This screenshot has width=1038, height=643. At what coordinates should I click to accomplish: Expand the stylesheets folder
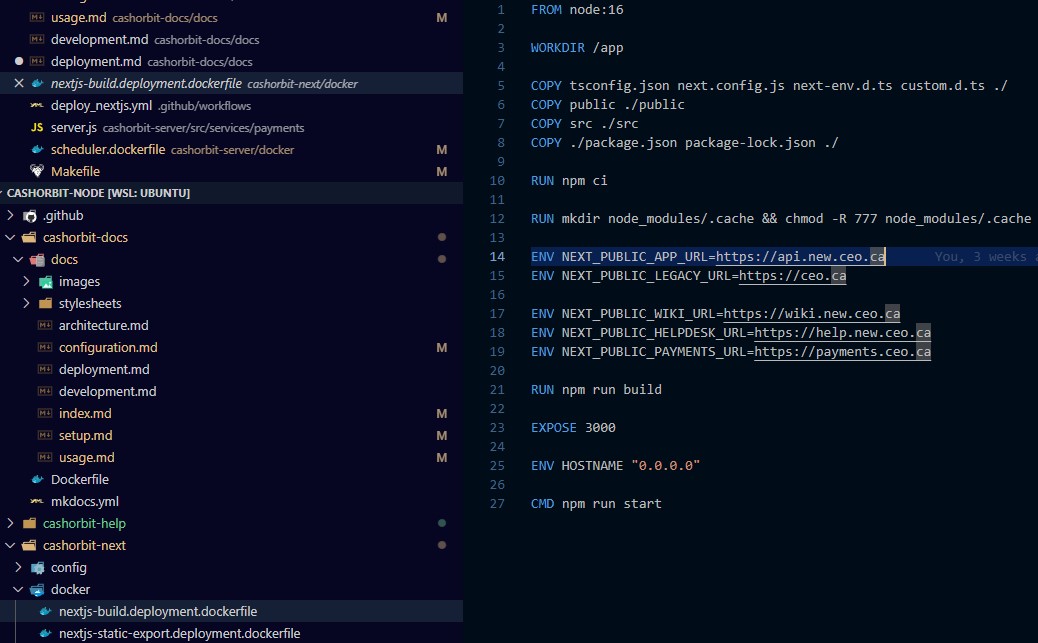click(27, 304)
